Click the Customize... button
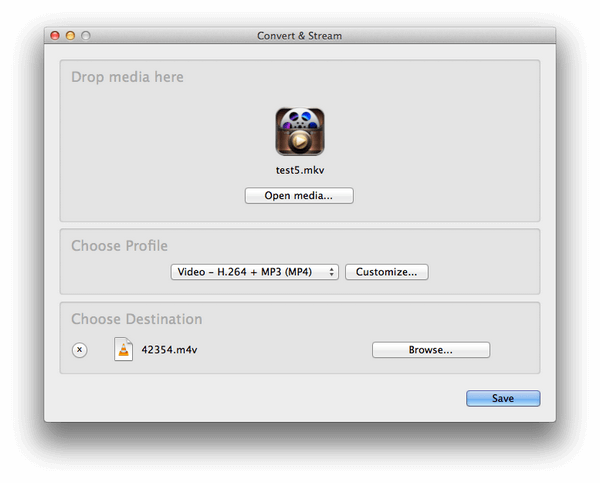This screenshot has width=600, height=483. (386, 272)
